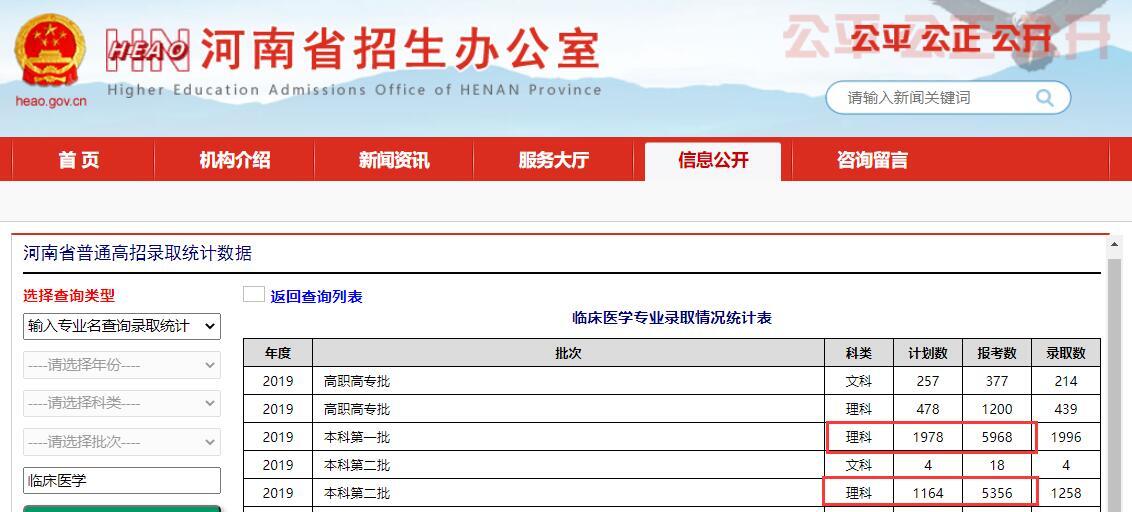1132x512 pixels.
Task: Open the 咨询留言 tab
Action: click(872, 160)
